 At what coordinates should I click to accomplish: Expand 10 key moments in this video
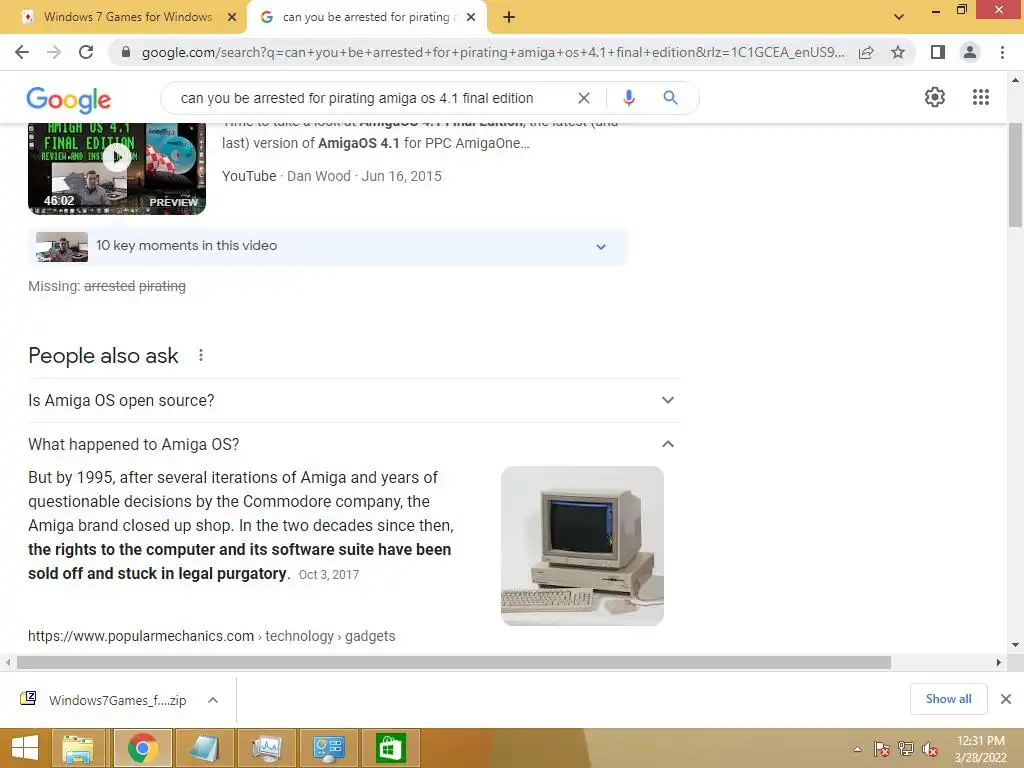[328, 246]
